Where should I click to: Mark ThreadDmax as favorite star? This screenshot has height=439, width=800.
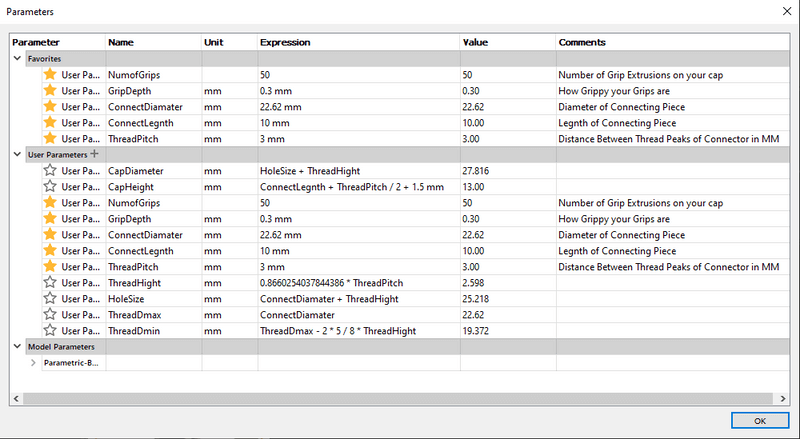tap(49, 314)
